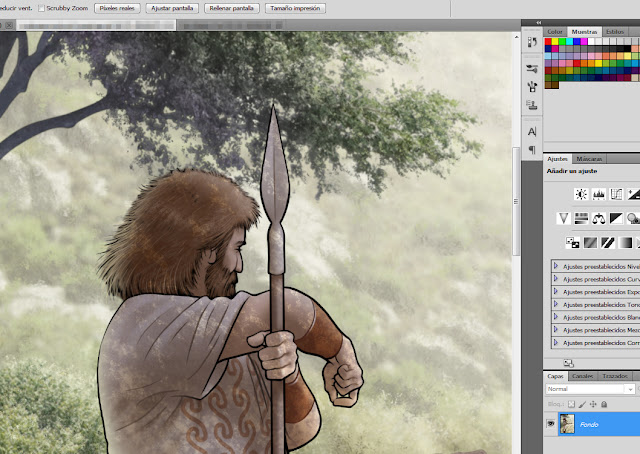Click the scroll up arrow of canvas

click(516, 37)
